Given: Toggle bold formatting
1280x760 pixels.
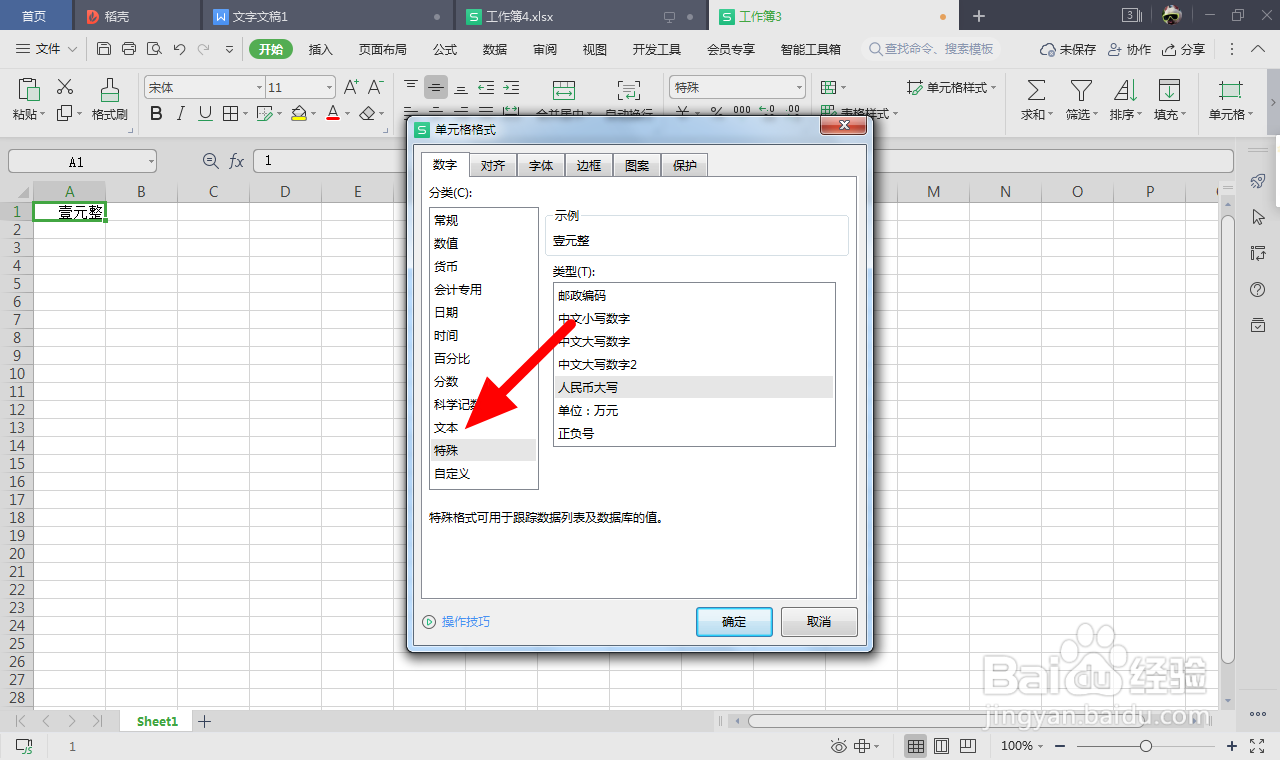Looking at the screenshot, I should (156, 113).
